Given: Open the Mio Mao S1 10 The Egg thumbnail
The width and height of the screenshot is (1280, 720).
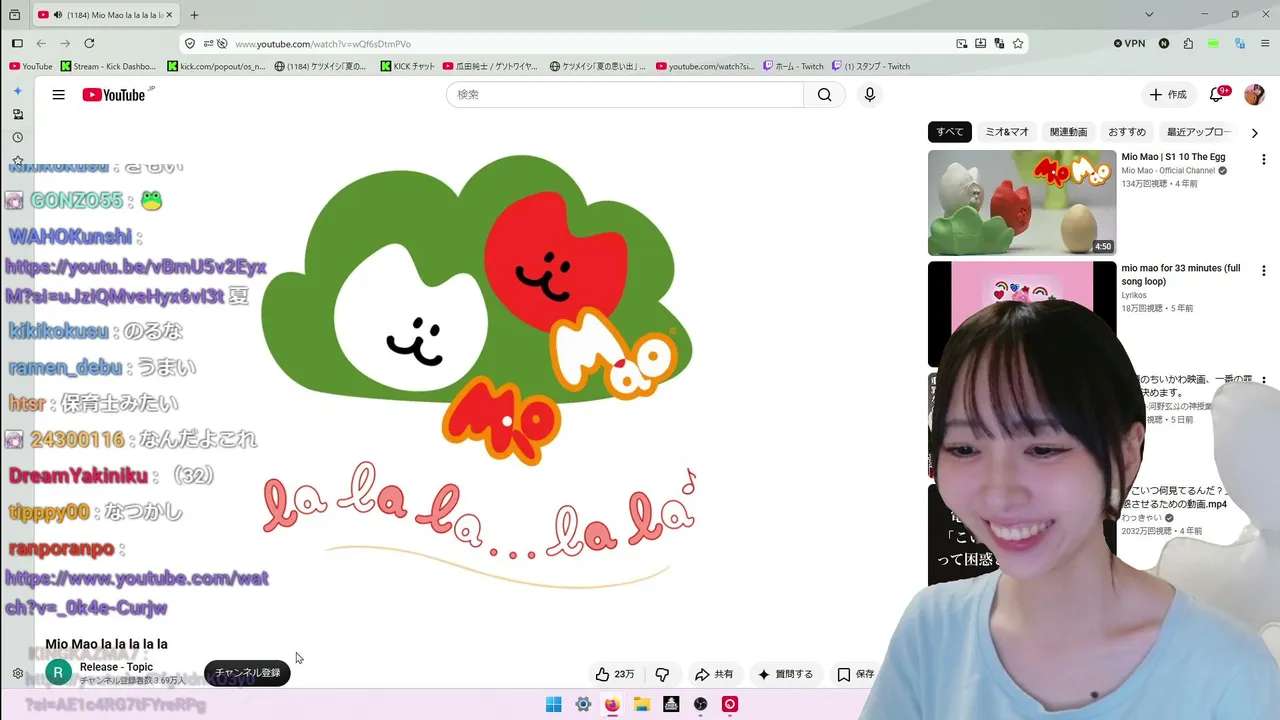Looking at the screenshot, I should click(x=1022, y=203).
